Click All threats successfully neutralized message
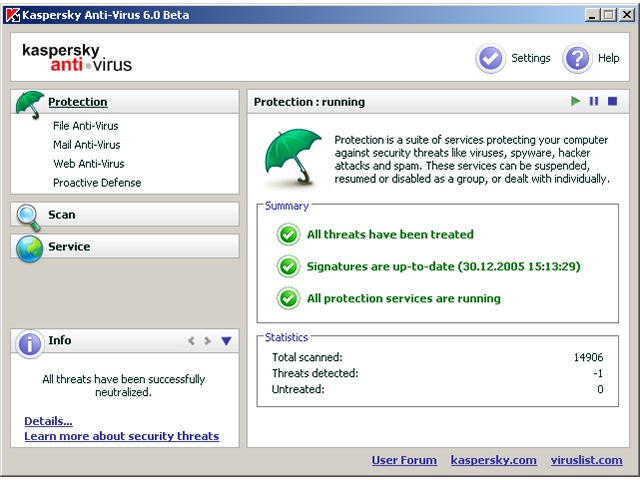Image resolution: width=640 pixels, height=480 pixels. (x=124, y=385)
